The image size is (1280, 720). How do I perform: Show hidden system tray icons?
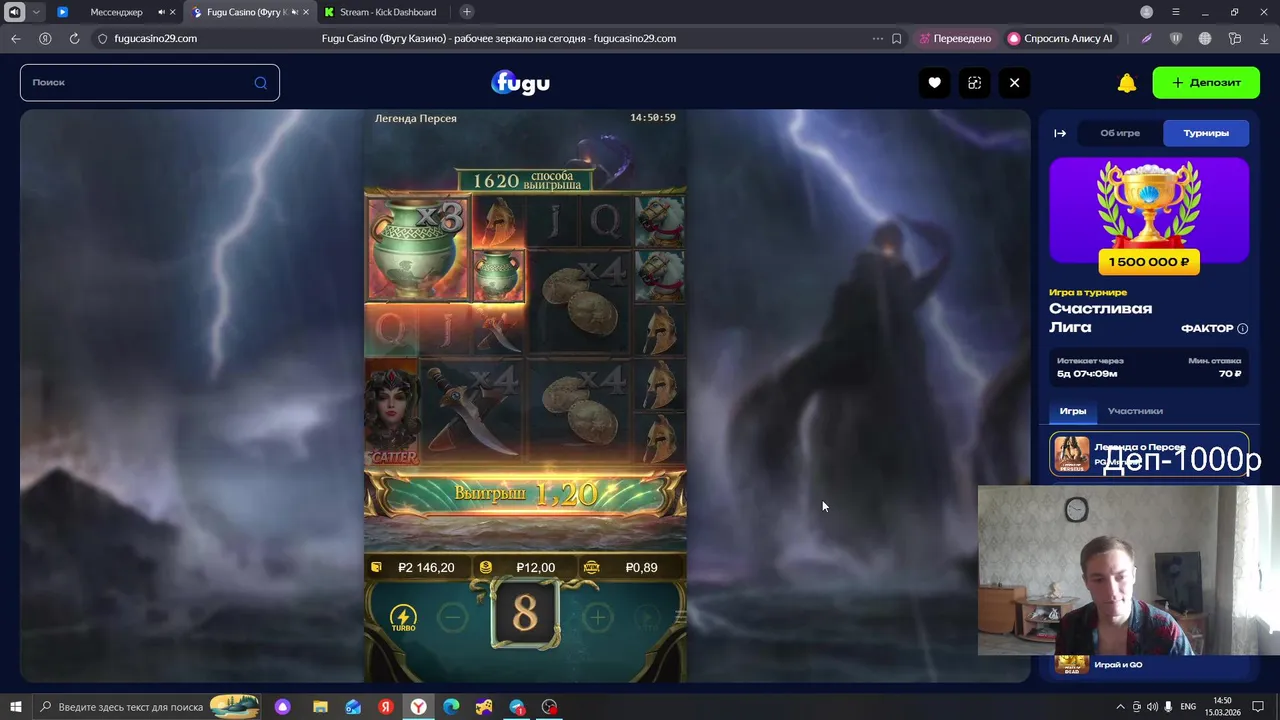click(x=1120, y=707)
